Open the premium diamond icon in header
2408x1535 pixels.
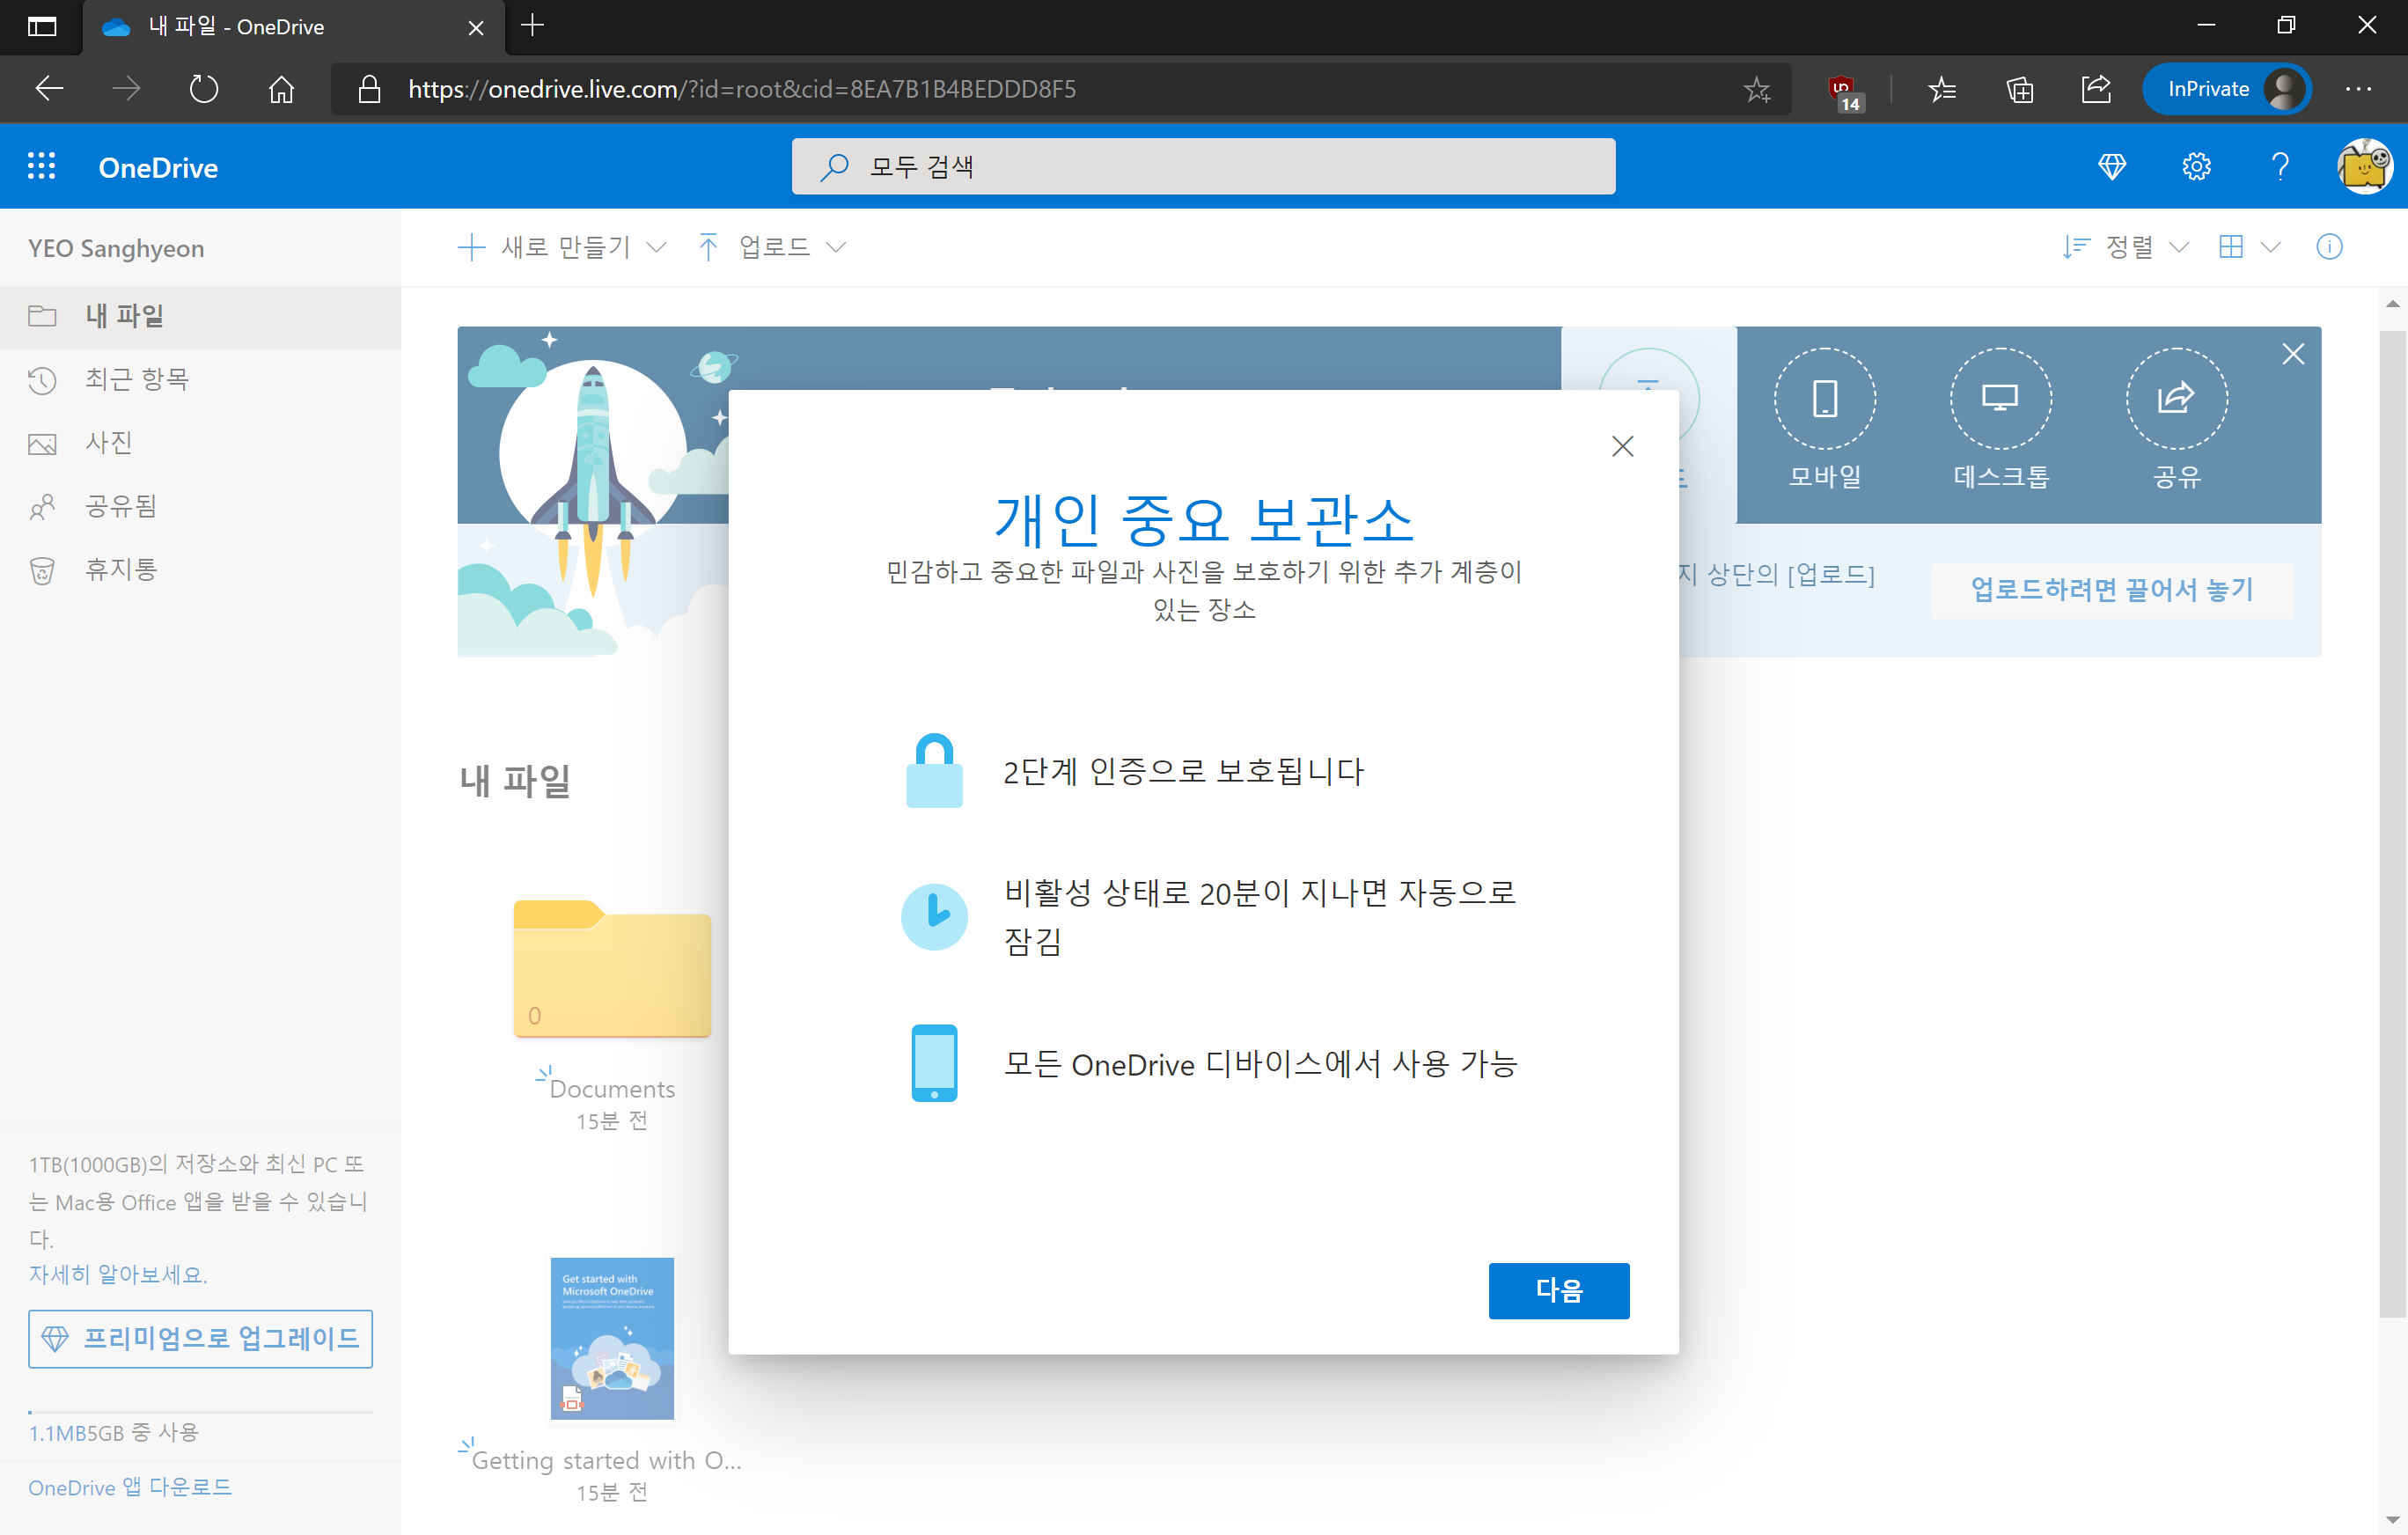[2112, 166]
